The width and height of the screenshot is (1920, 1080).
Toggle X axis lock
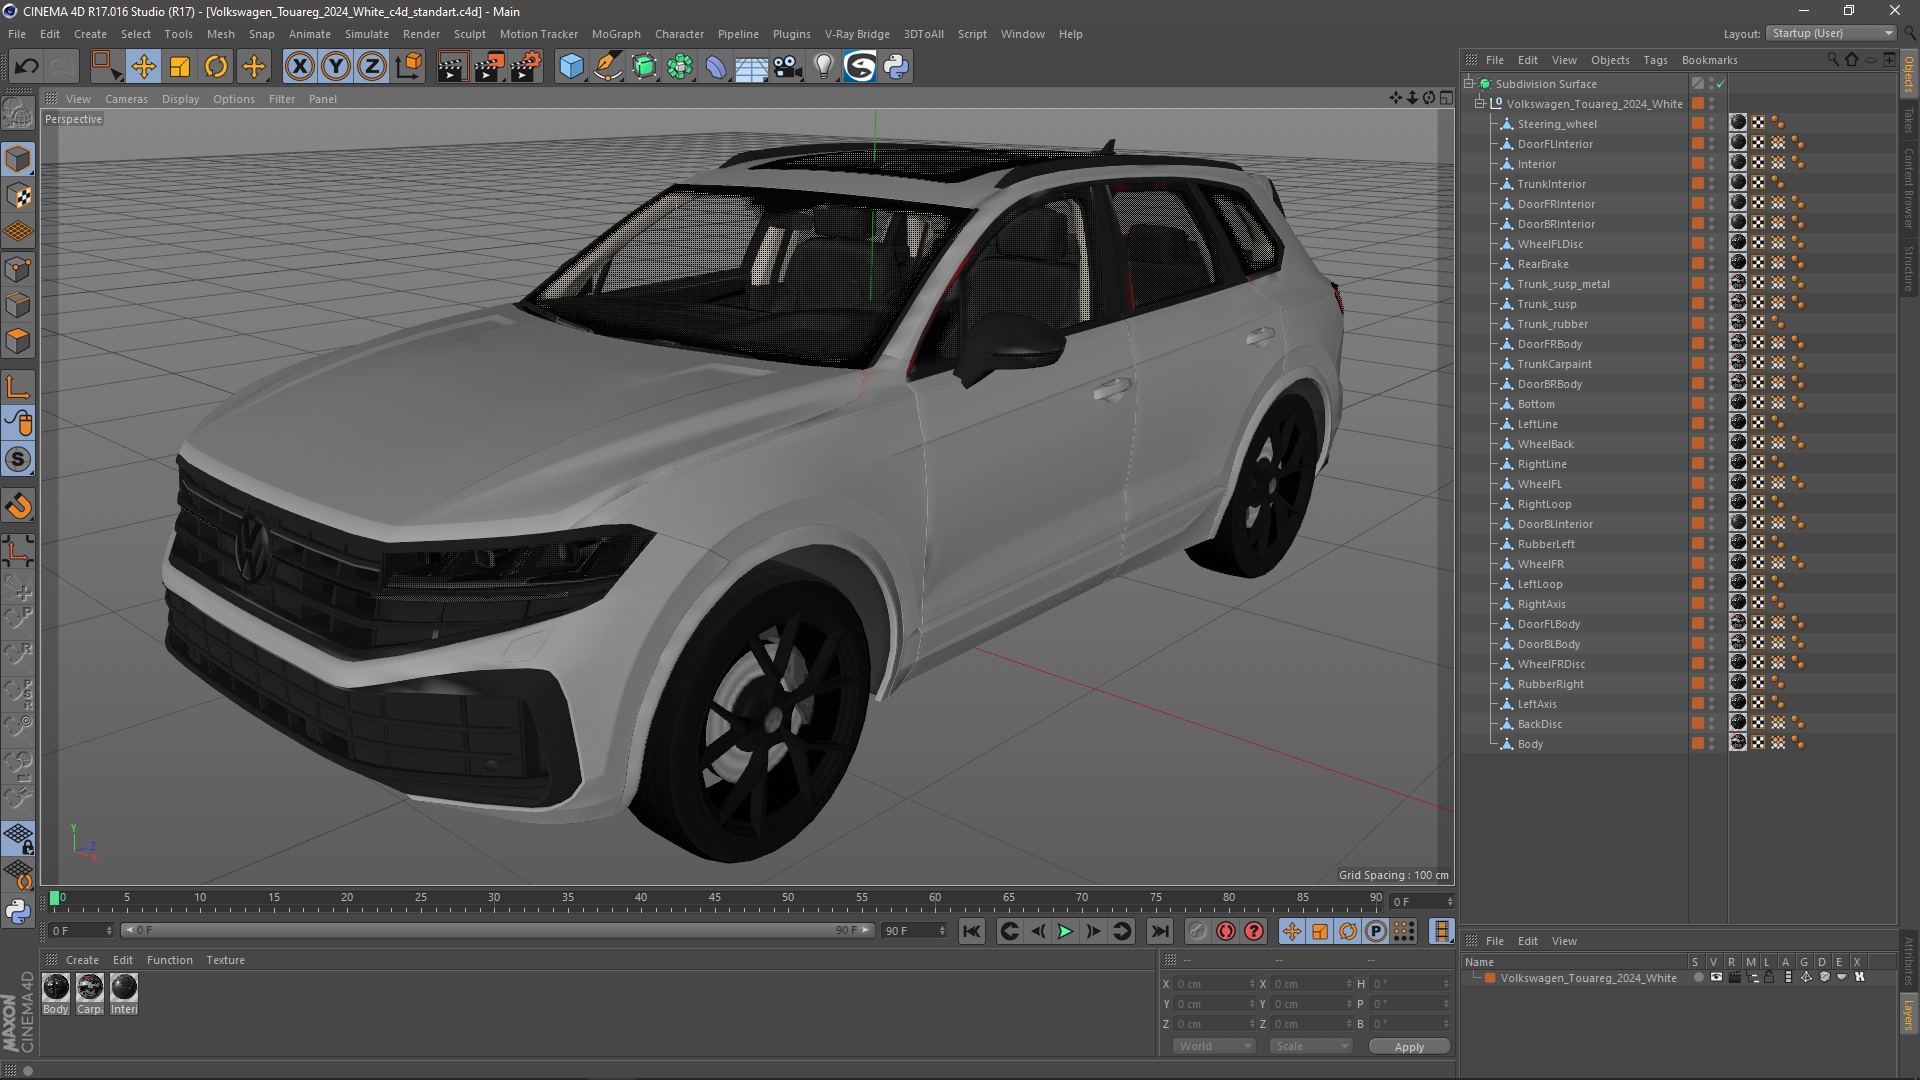point(299,67)
